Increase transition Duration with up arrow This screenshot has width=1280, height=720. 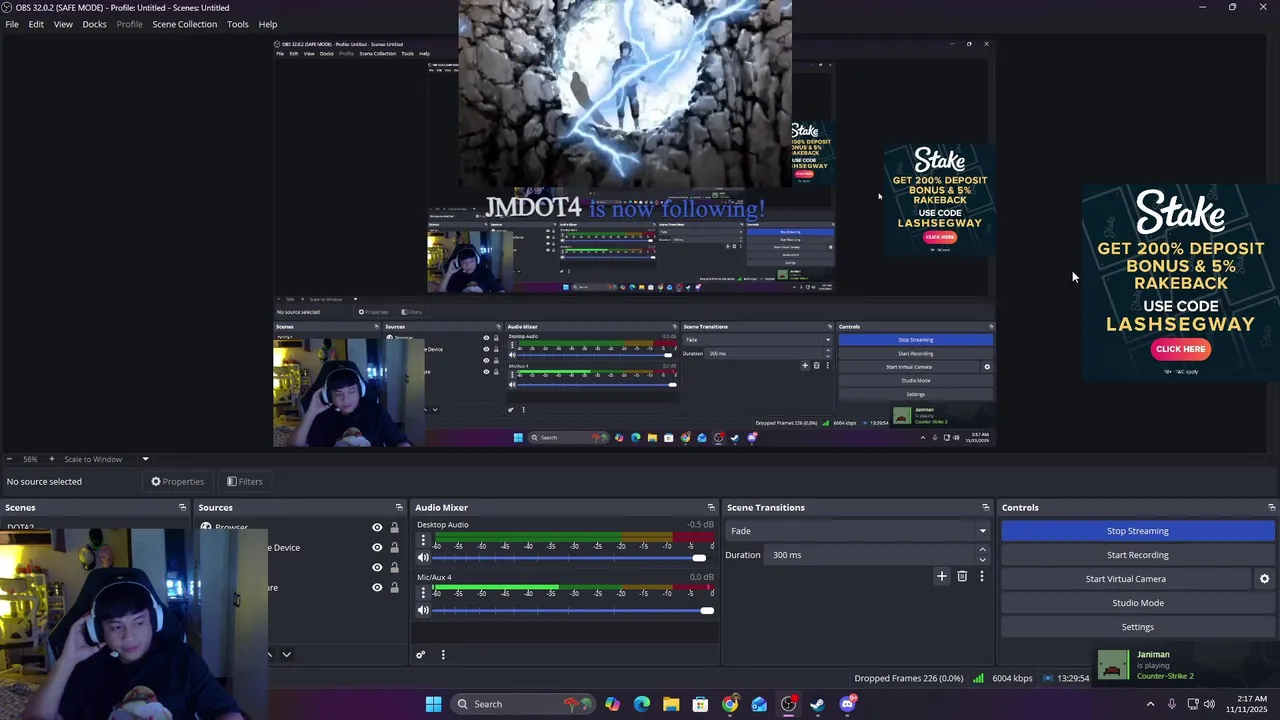(982, 549)
